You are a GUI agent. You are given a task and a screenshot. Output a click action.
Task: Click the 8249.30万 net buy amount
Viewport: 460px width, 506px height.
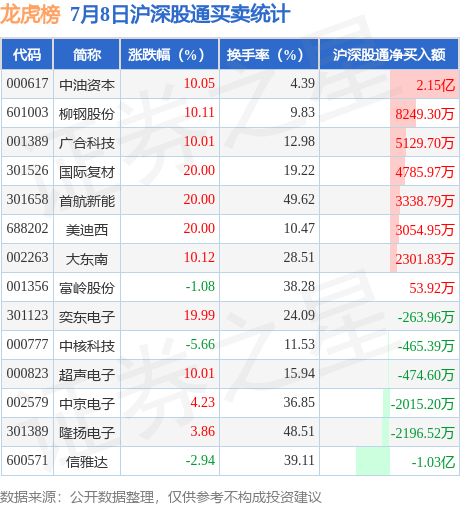(x=425, y=114)
